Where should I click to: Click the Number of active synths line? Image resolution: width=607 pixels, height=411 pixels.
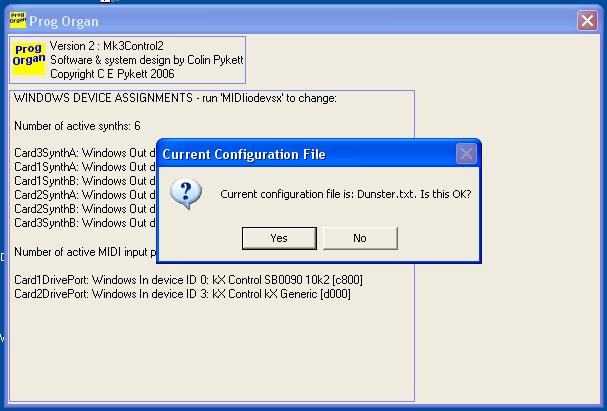pyautogui.click(x=78, y=125)
